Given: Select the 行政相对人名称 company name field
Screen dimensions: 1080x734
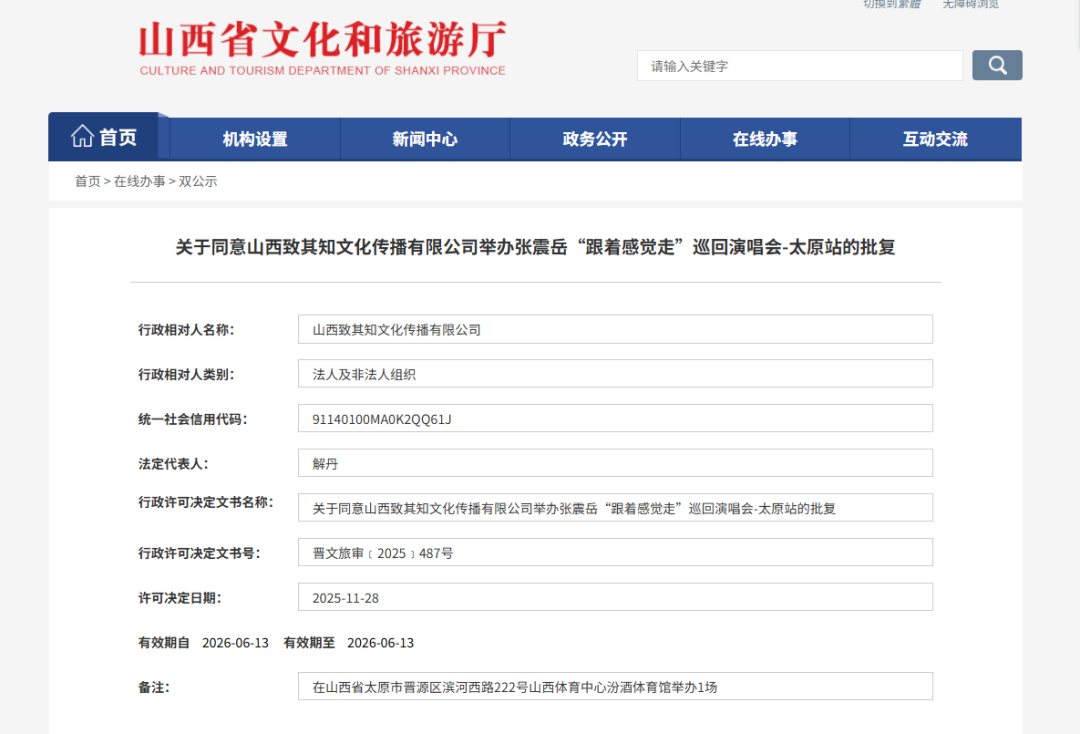Looking at the screenshot, I should tap(615, 328).
